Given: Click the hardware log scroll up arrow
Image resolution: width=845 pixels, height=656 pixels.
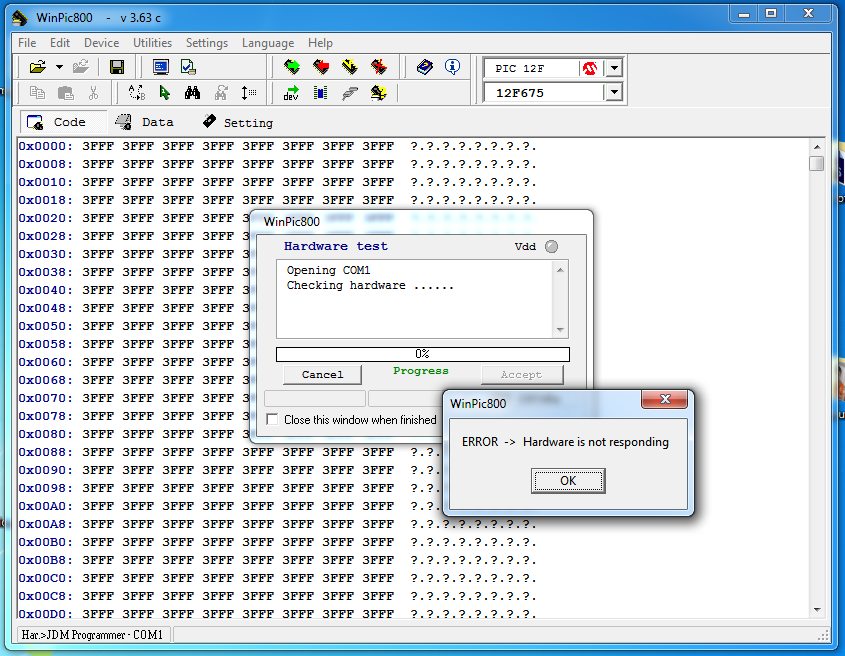Looking at the screenshot, I should click(560, 270).
